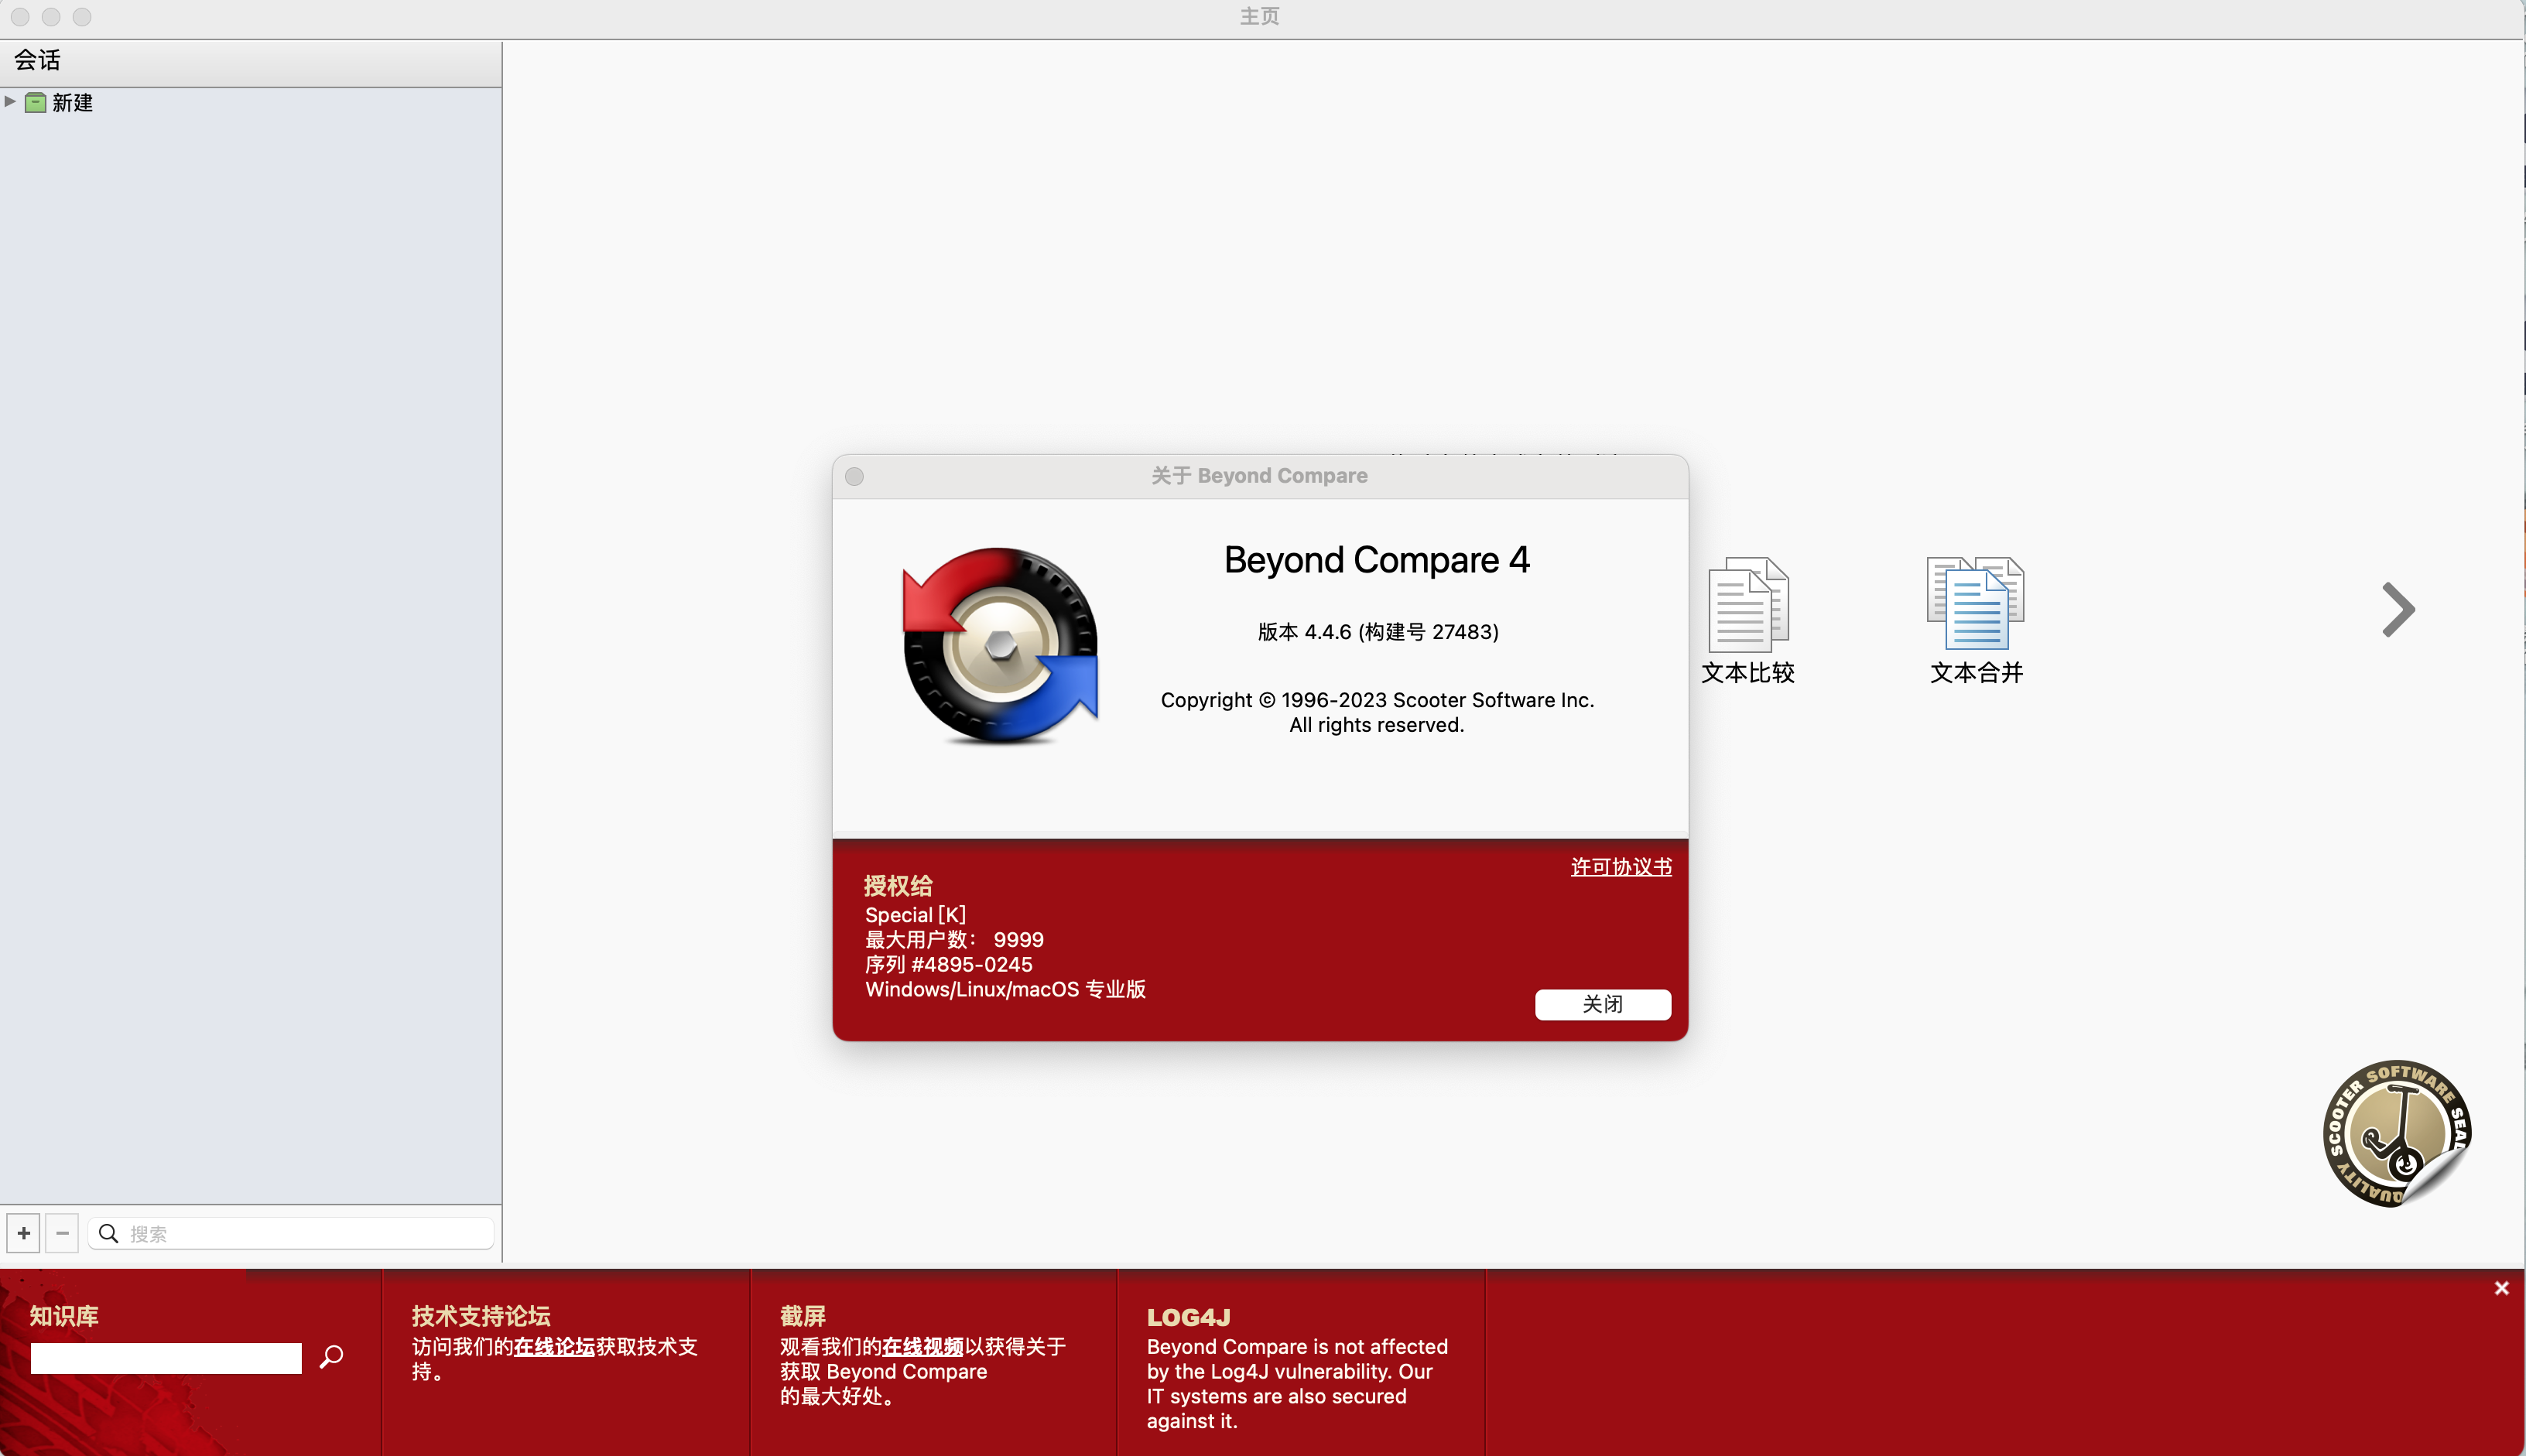Click the minus button to remove session
This screenshot has height=1456, width=2526.
tap(62, 1233)
